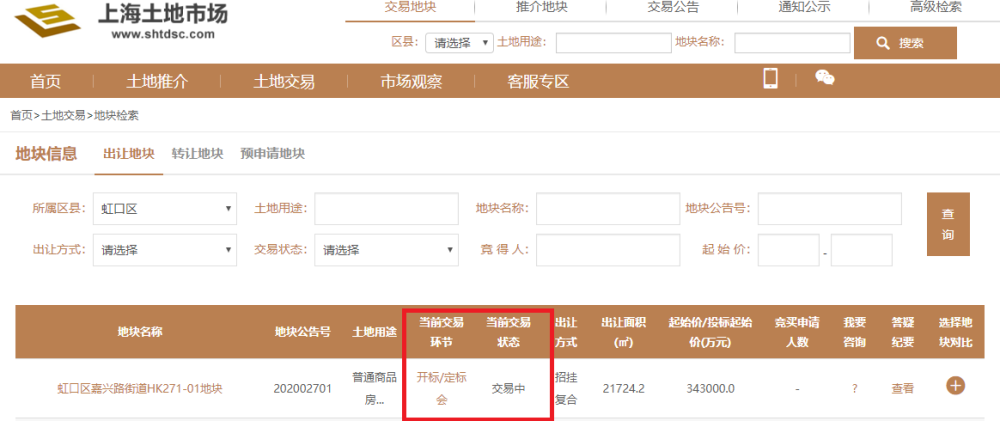Switch to the 转让地块 tab
This screenshot has width=1000, height=421.
tap(197, 154)
